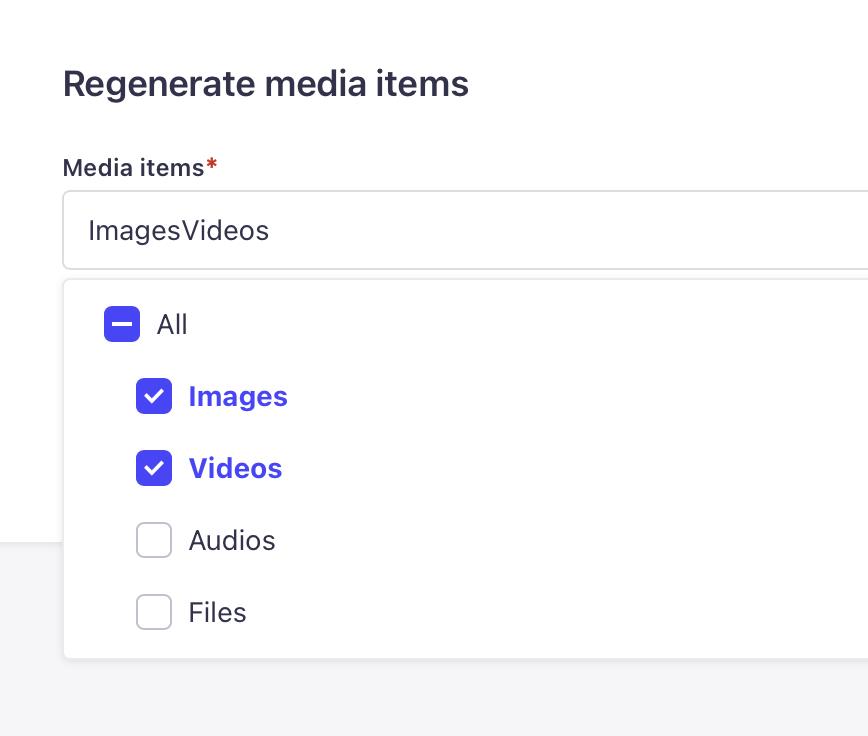Image resolution: width=868 pixels, height=736 pixels.
Task: Toggle the indeterminate All checkbox
Action: (122, 325)
